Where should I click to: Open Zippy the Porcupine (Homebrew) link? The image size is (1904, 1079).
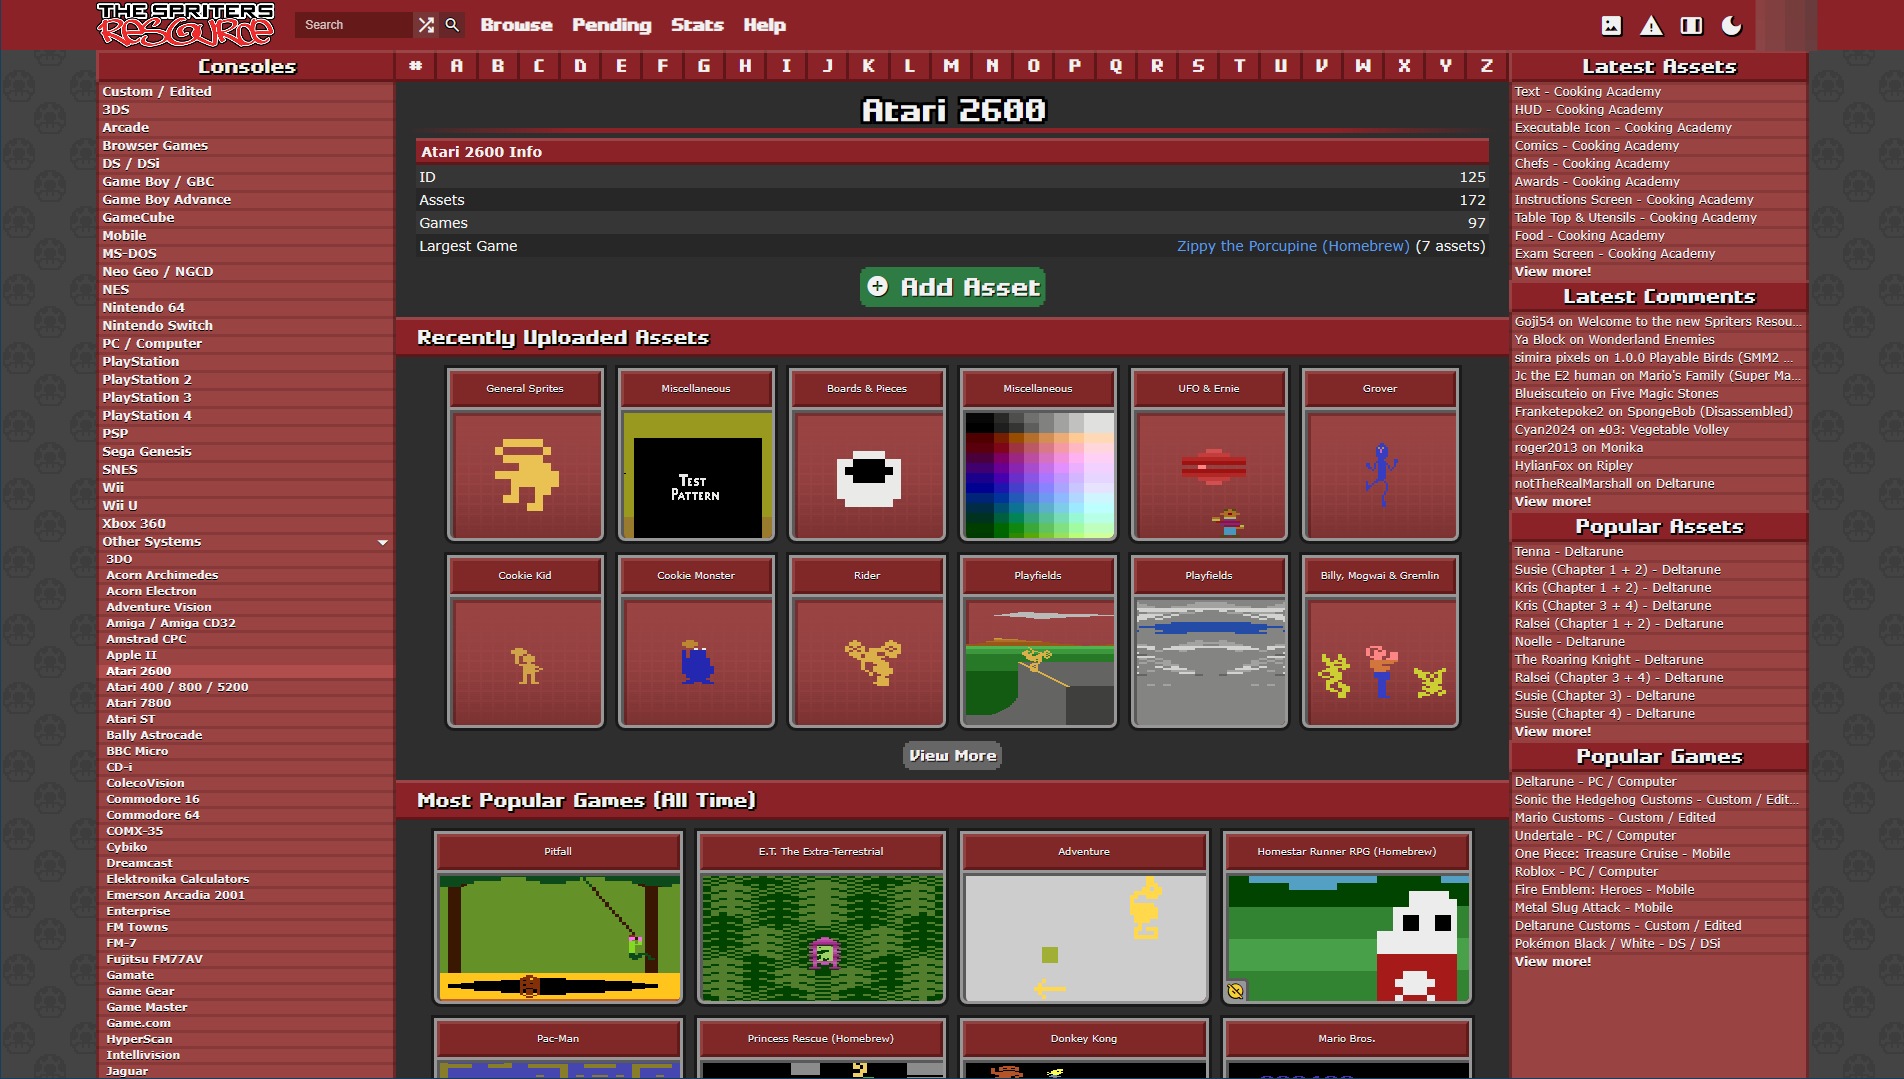point(1293,246)
